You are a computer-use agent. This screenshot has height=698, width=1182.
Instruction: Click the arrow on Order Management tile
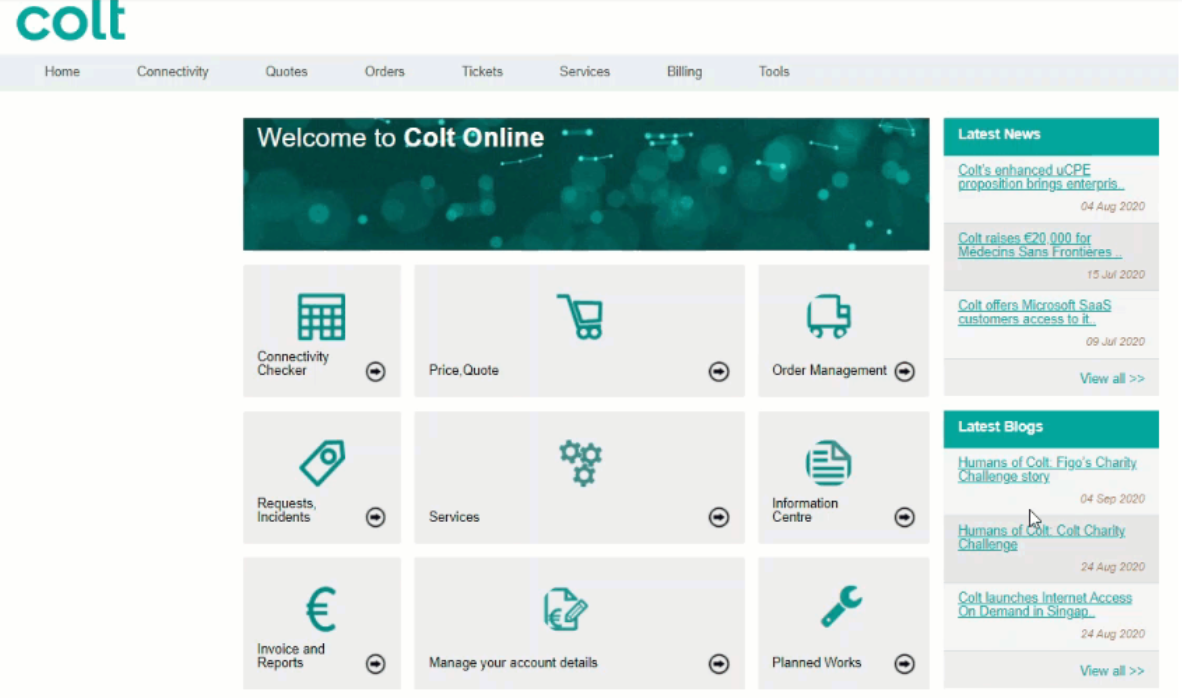point(905,371)
